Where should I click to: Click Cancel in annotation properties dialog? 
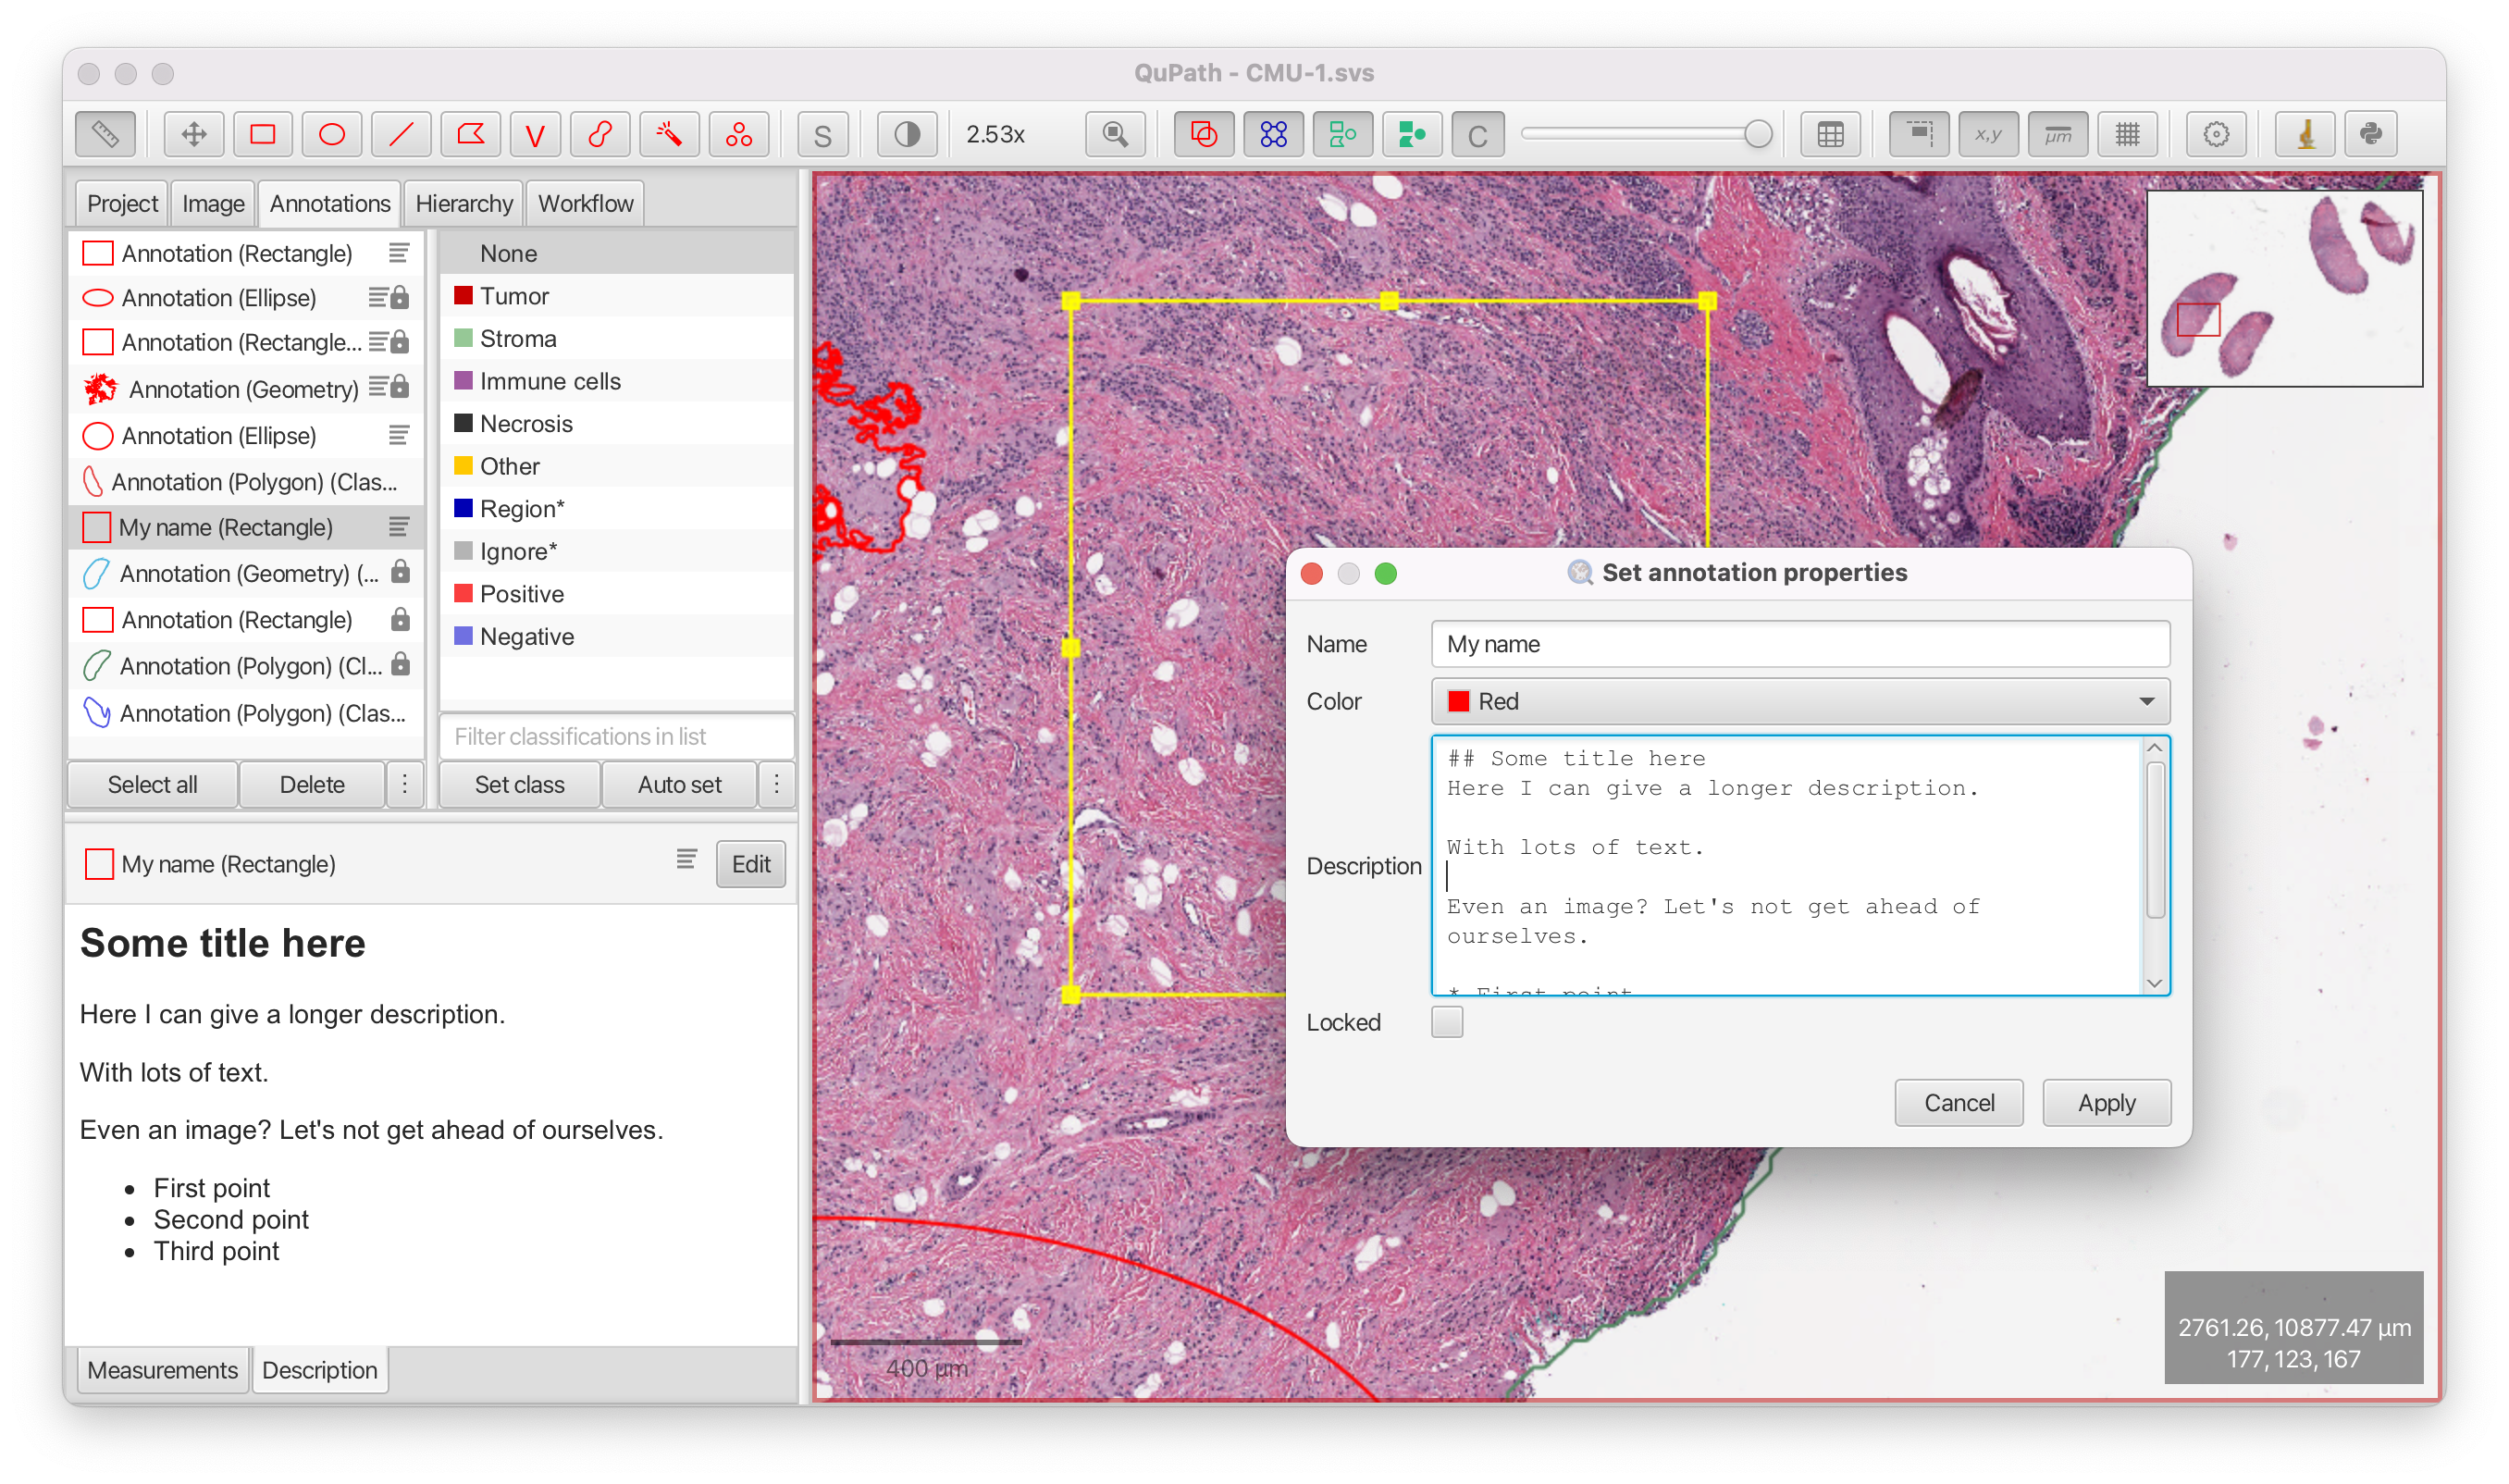pos(1958,1102)
